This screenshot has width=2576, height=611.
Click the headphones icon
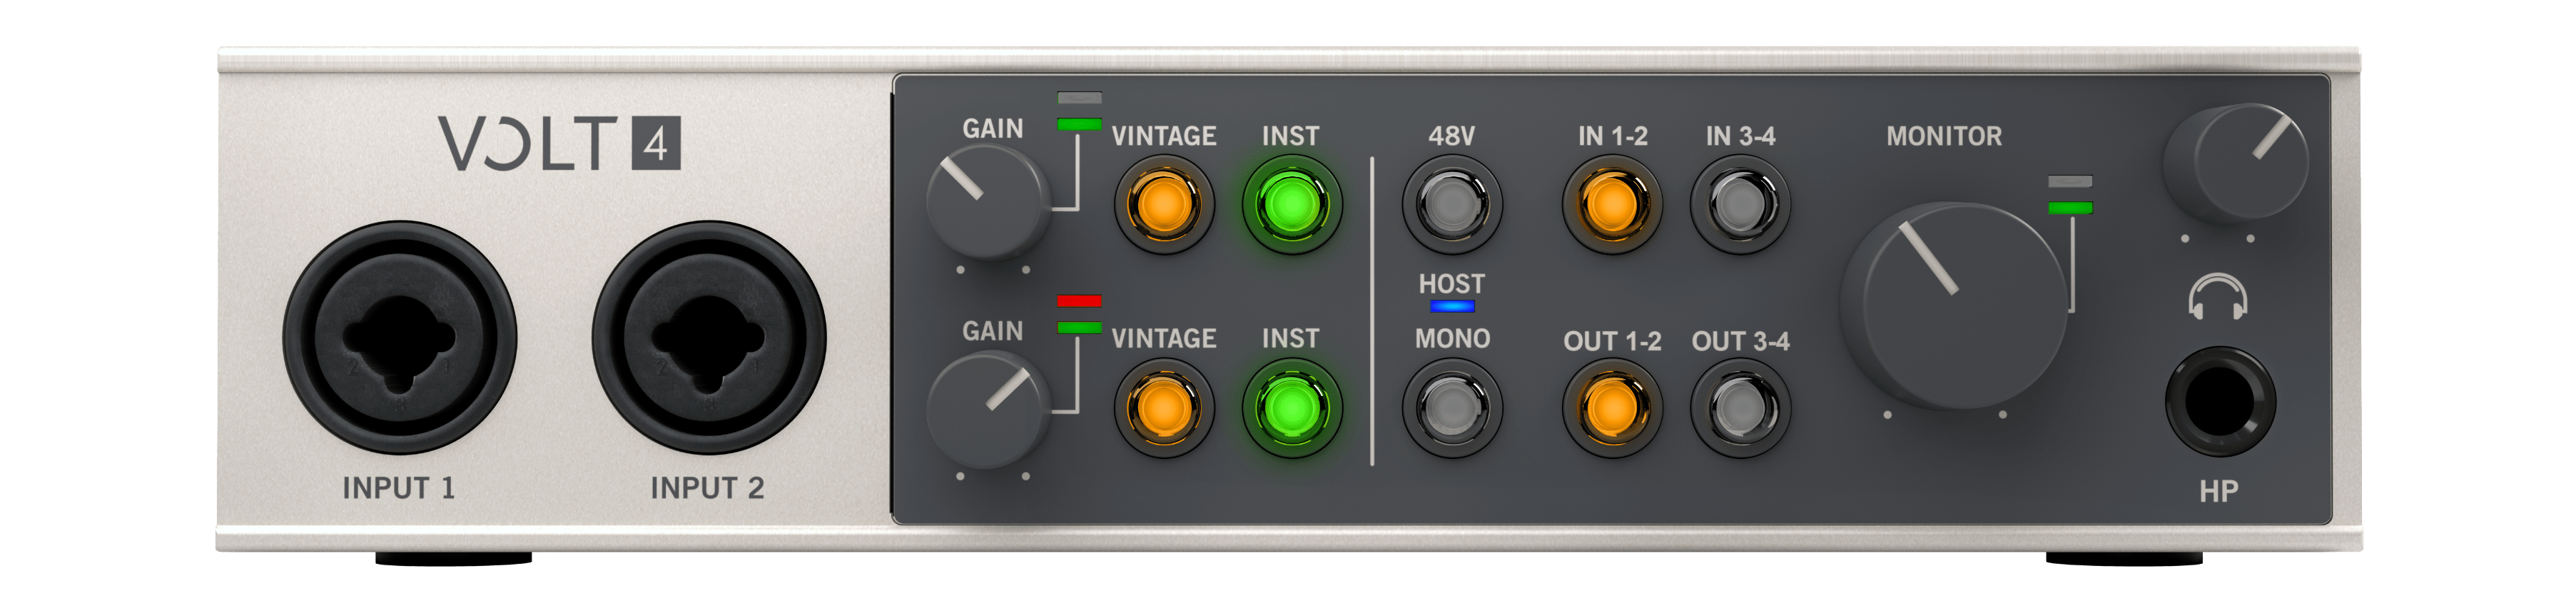click(2218, 298)
